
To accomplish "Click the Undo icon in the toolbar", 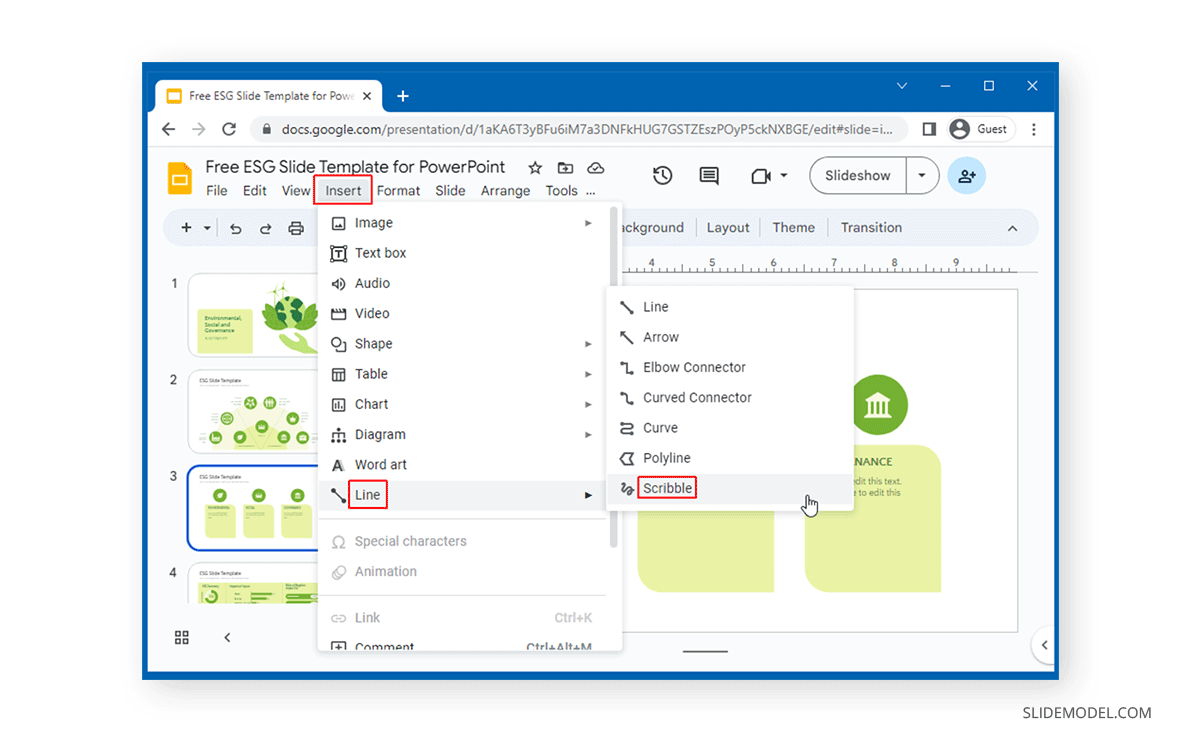I will tap(236, 228).
